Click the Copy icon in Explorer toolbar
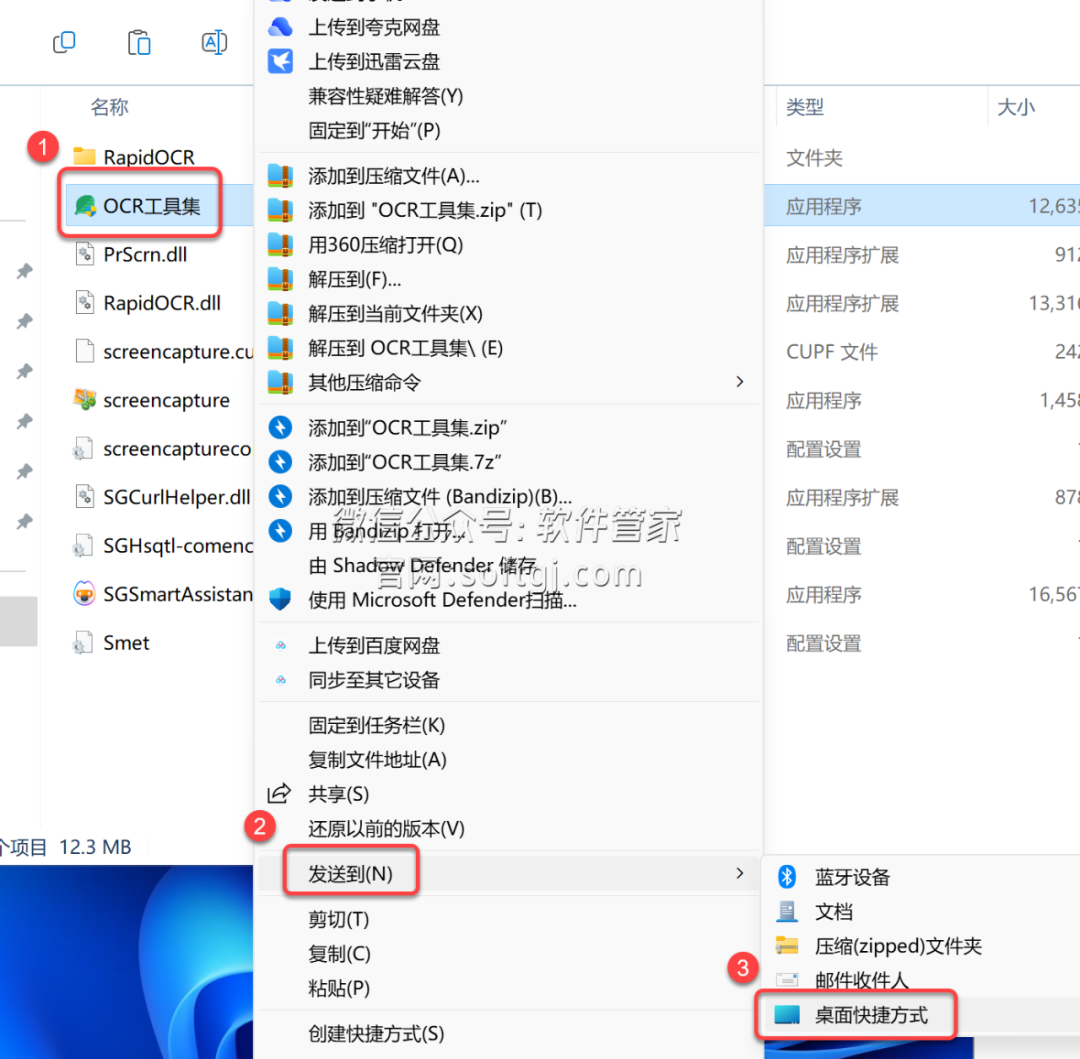Screen dimensions: 1080x1059 tap(64, 42)
